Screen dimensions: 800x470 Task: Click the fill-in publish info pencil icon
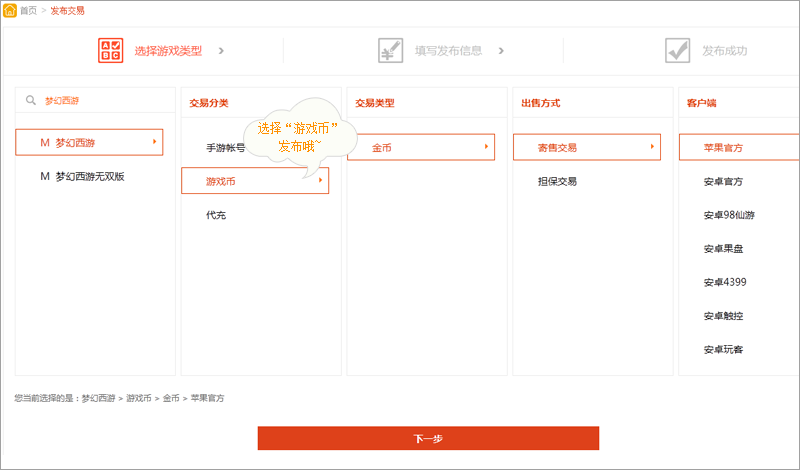point(390,50)
